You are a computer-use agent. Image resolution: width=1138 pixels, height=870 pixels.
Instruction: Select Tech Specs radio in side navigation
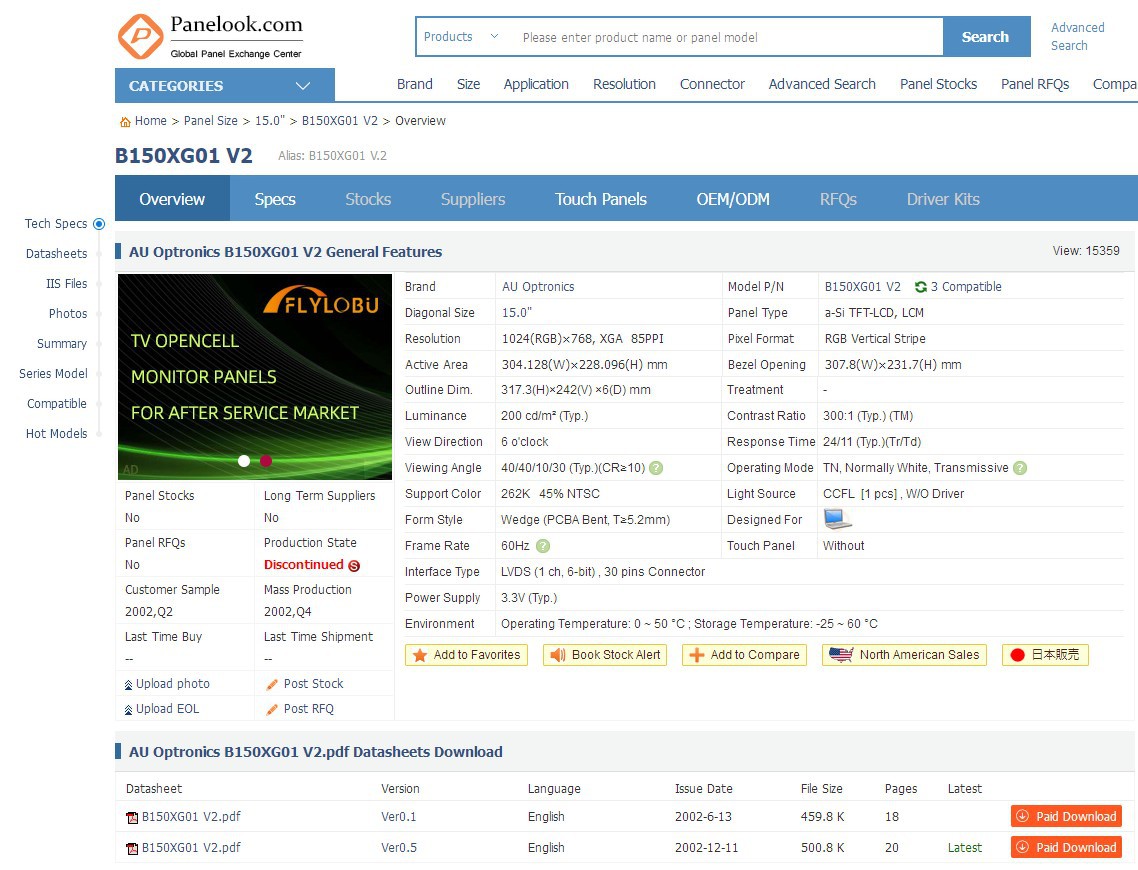[x=99, y=224]
